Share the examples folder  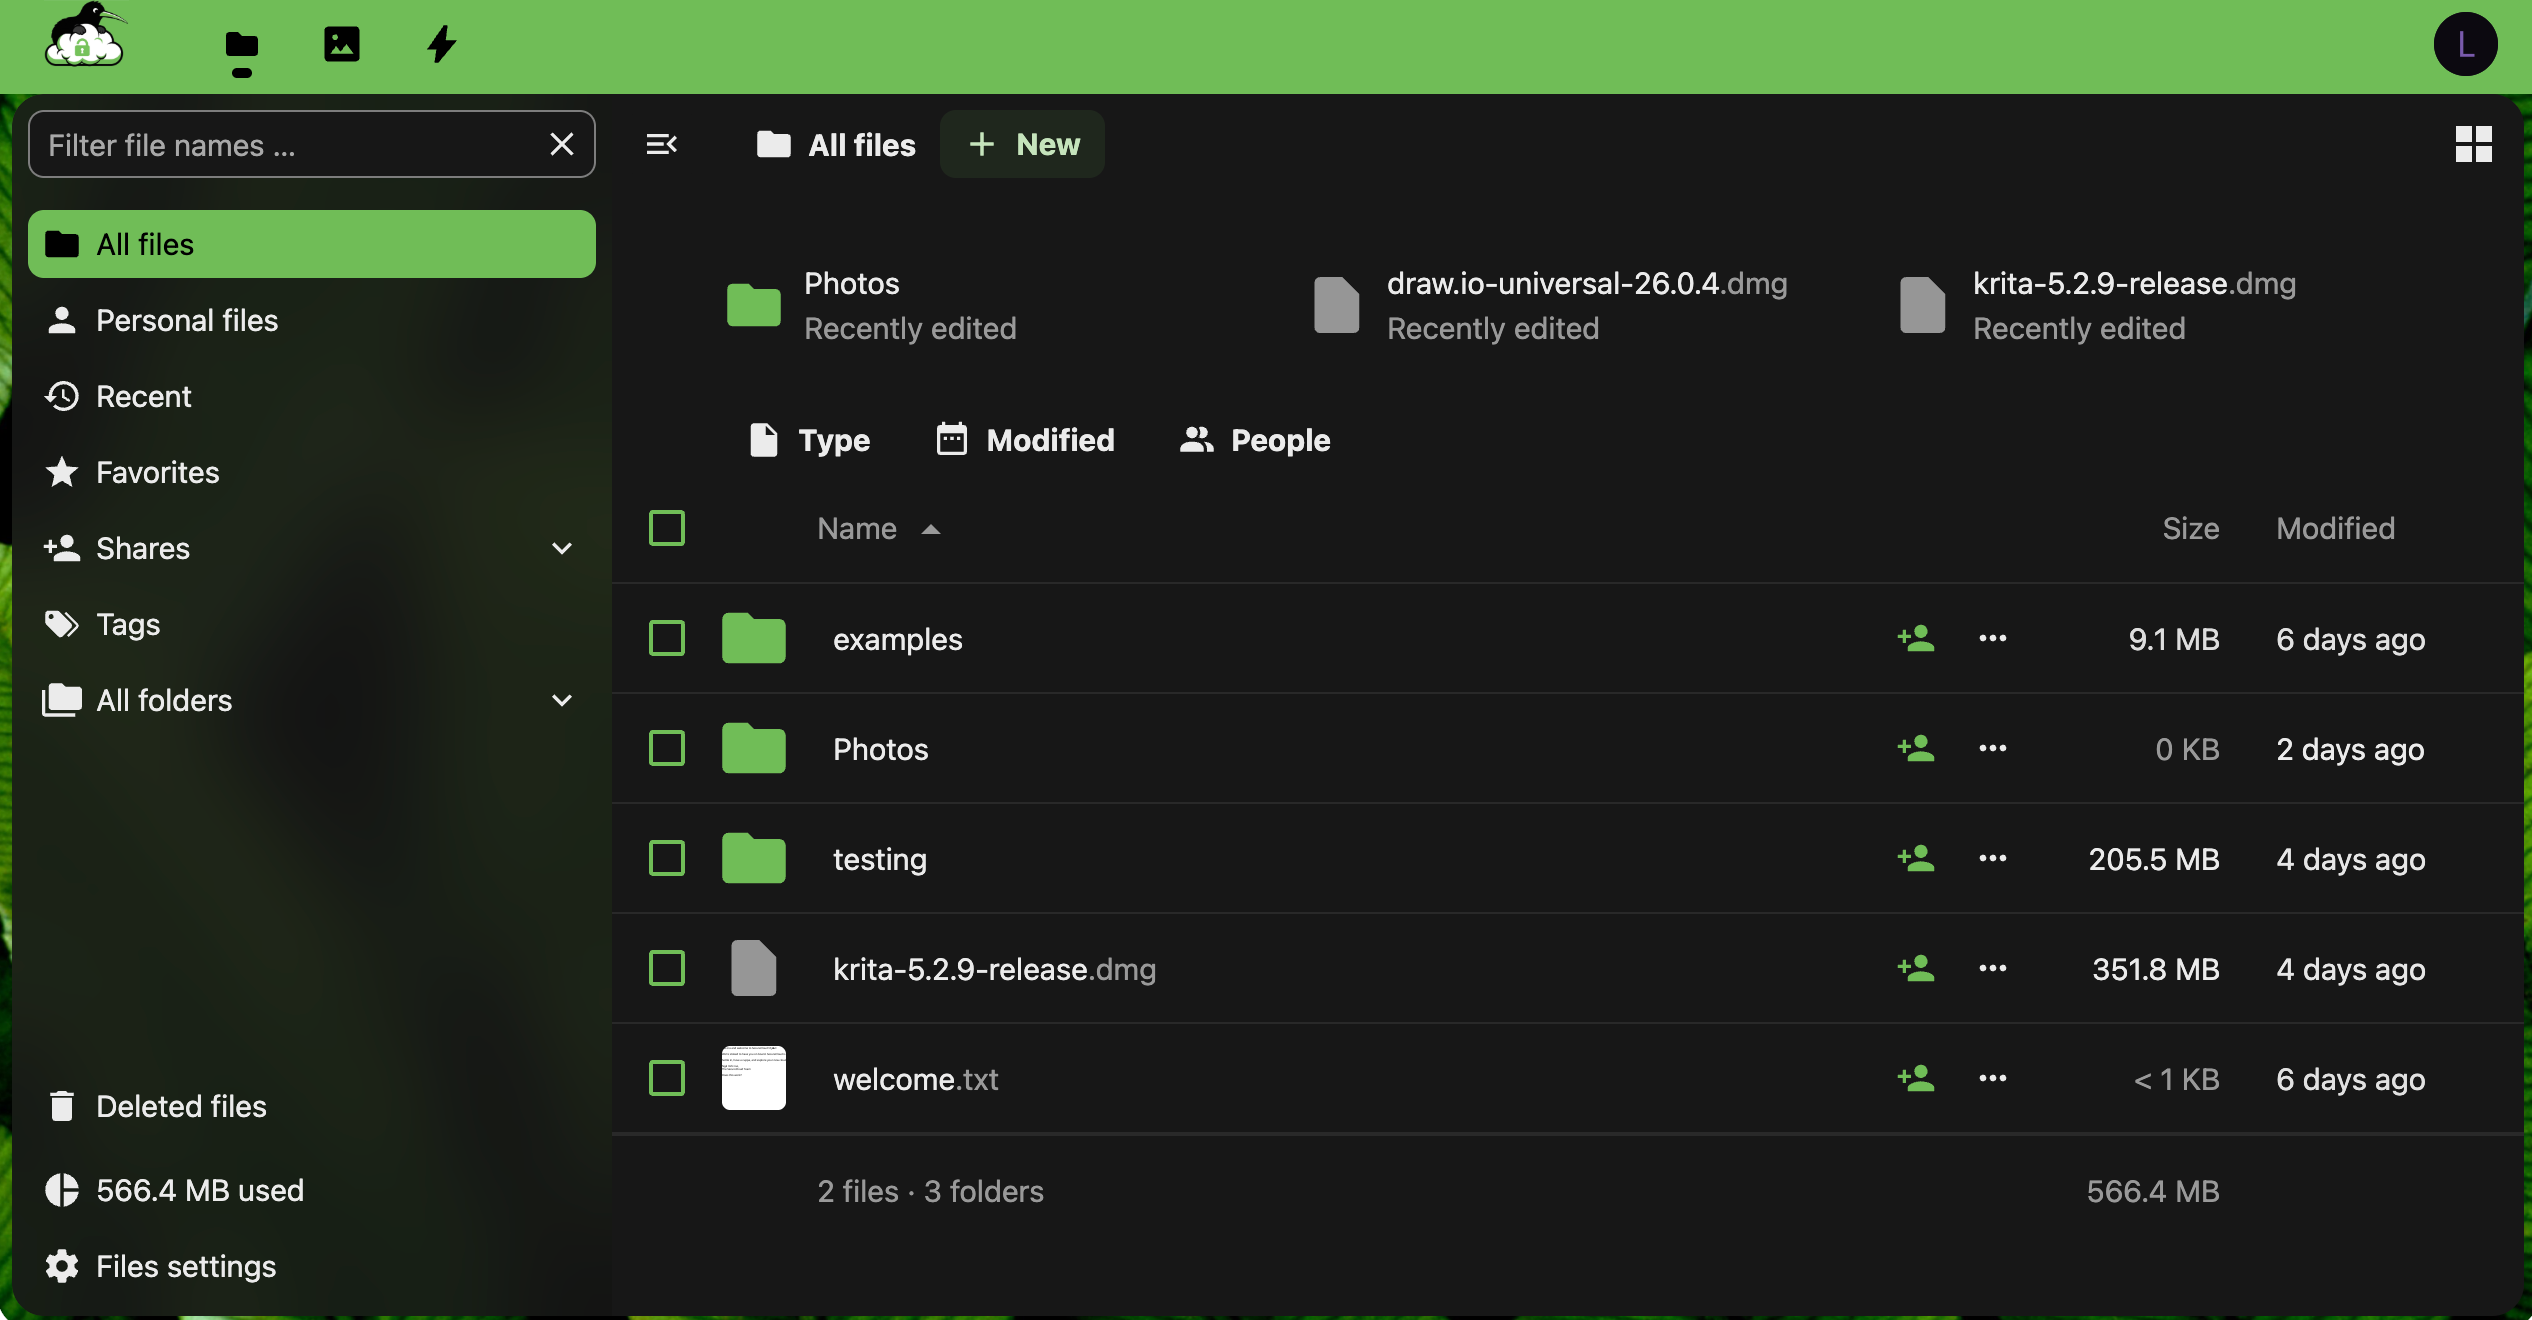pos(1915,638)
